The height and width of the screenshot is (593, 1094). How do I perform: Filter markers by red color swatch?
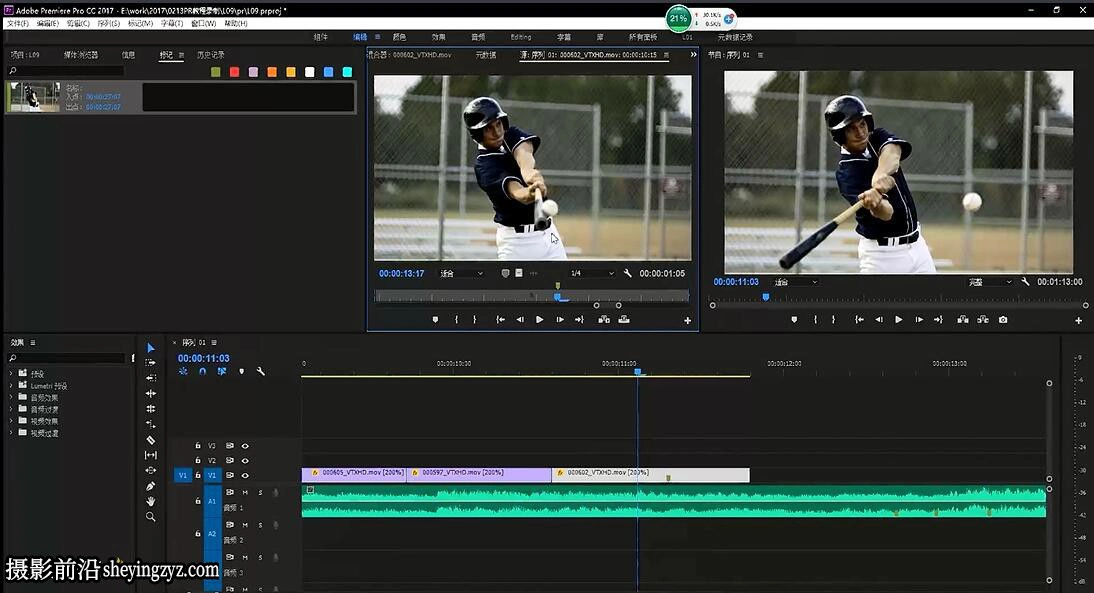click(234, 72)
